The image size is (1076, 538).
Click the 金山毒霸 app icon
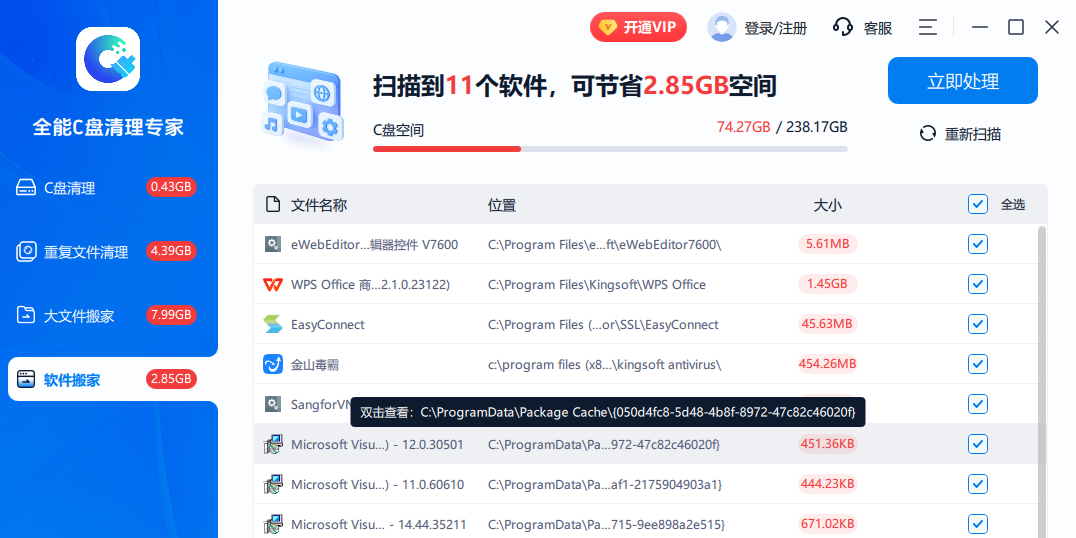[272, 364]
